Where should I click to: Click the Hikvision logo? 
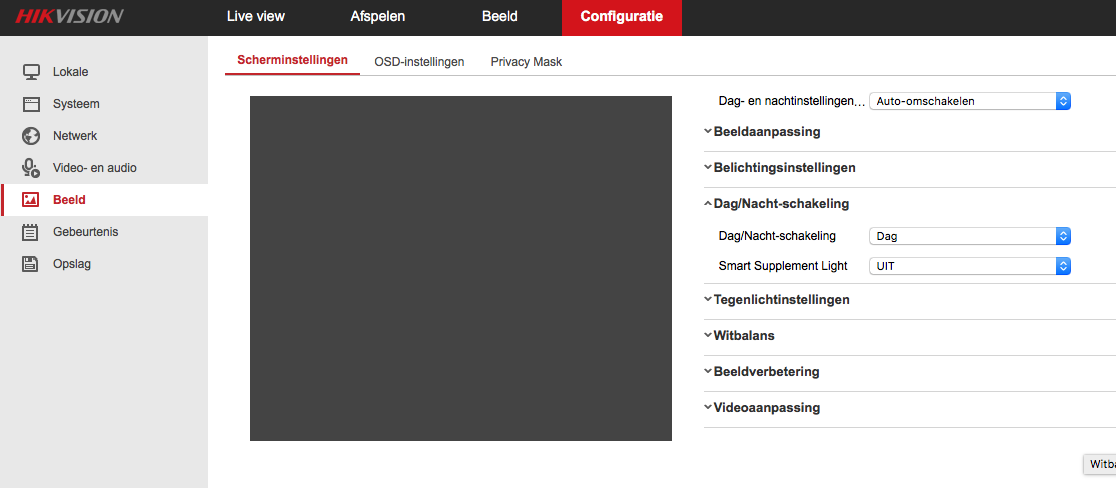click(x=69, y=16)
